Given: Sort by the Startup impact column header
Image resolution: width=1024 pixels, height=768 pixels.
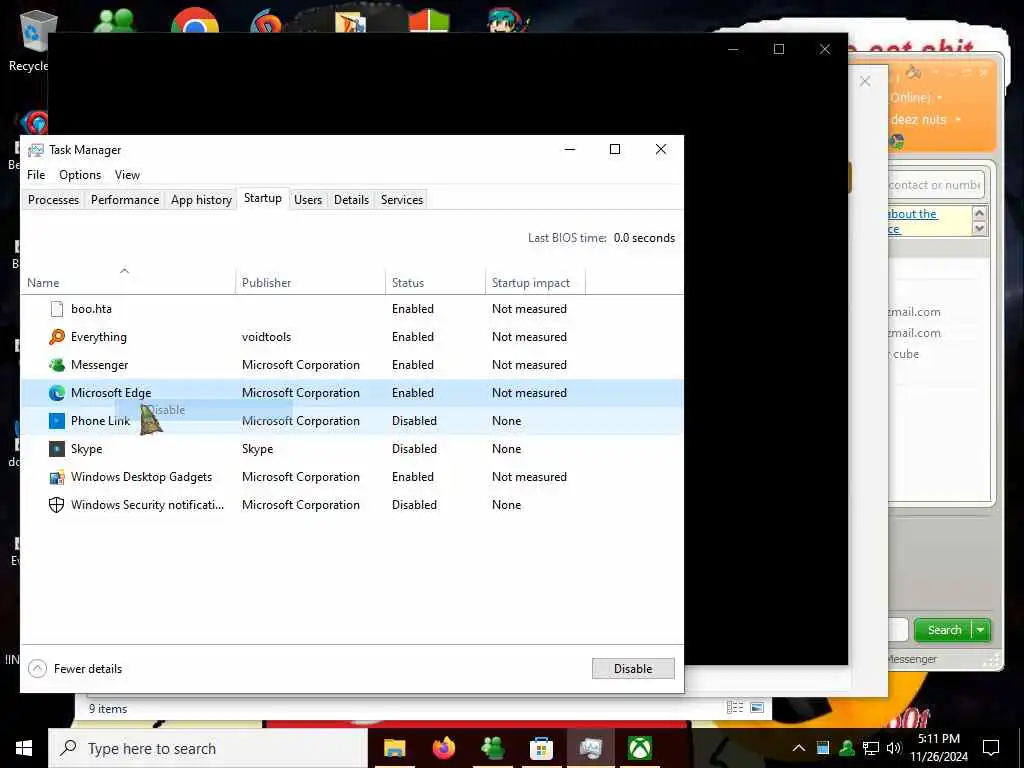Looking at the screenshot, I should 535,282.
